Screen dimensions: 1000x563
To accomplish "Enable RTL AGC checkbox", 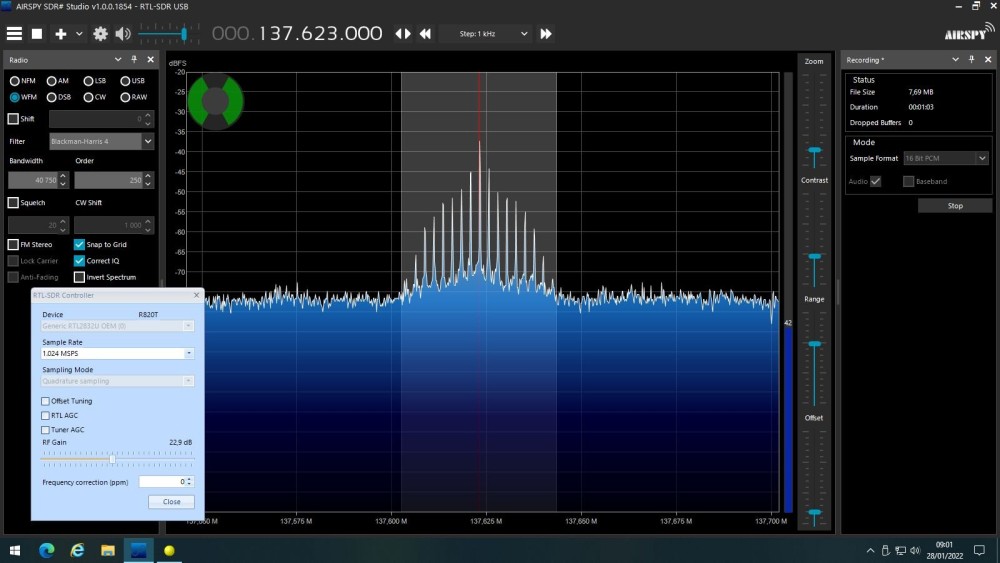I will tap(45, 415).
